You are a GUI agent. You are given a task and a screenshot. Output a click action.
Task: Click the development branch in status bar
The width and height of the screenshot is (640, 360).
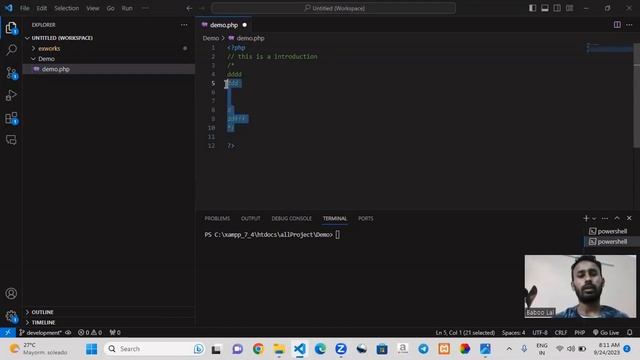[x=40, y=332]
